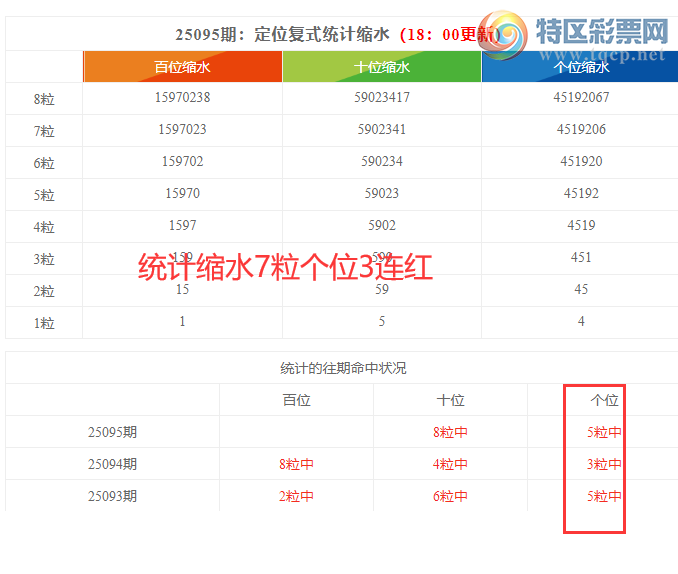Viewport: 678px width, 574px height.
Task: Click the 1粒 row label
Action: click(x=44, y=323)
